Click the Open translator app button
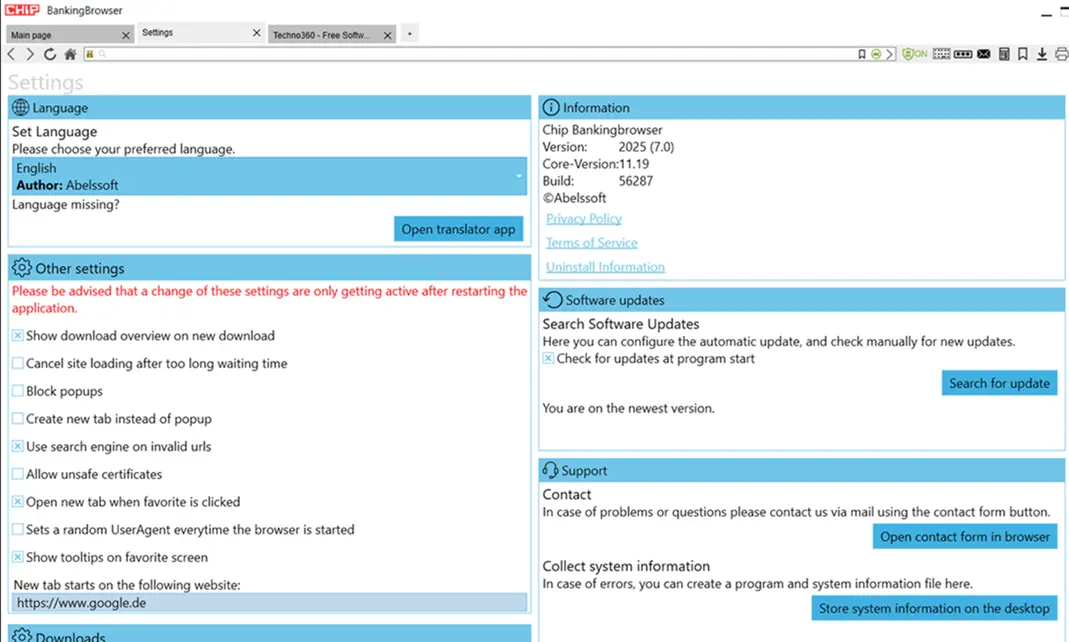Viewport: 1069px width, 642px height. tap(458, 229)
